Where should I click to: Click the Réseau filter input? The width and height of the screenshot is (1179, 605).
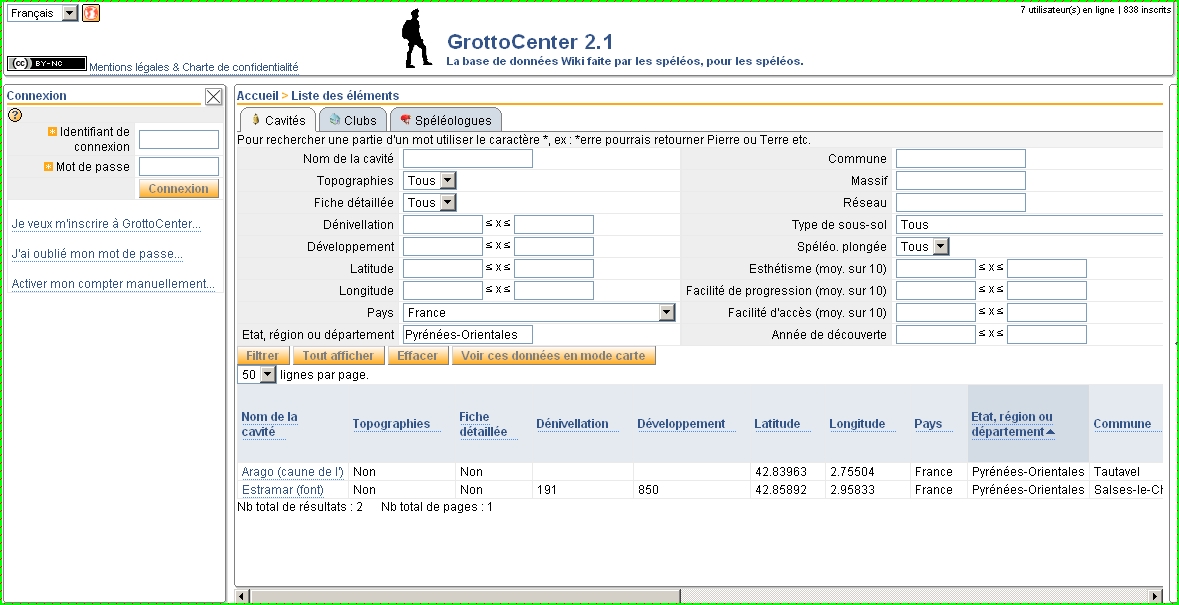click(x=961, y=202)
